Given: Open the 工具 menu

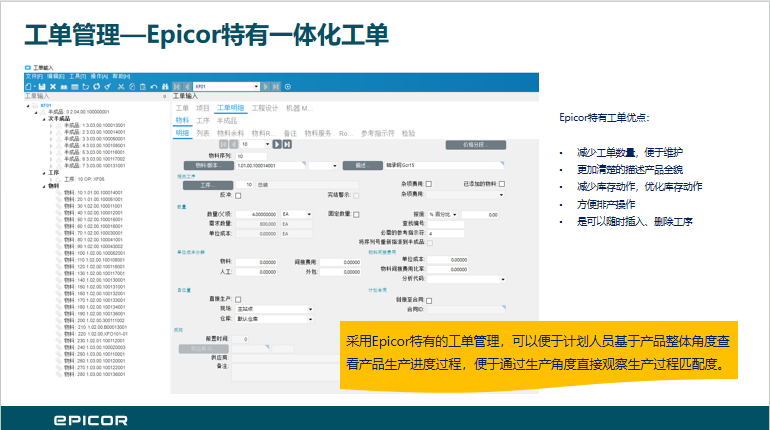Looking at the screenshot, I should click(77, 77).
